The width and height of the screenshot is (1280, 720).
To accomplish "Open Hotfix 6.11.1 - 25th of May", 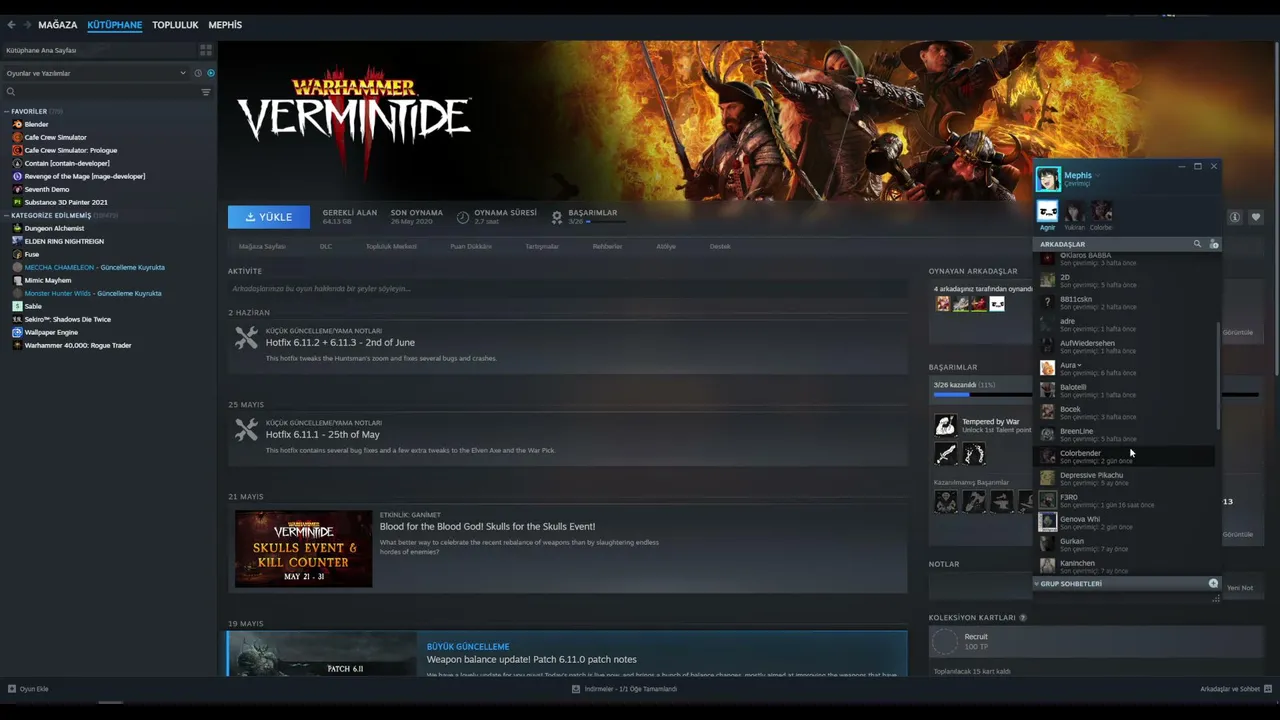I will pos(323,435).
